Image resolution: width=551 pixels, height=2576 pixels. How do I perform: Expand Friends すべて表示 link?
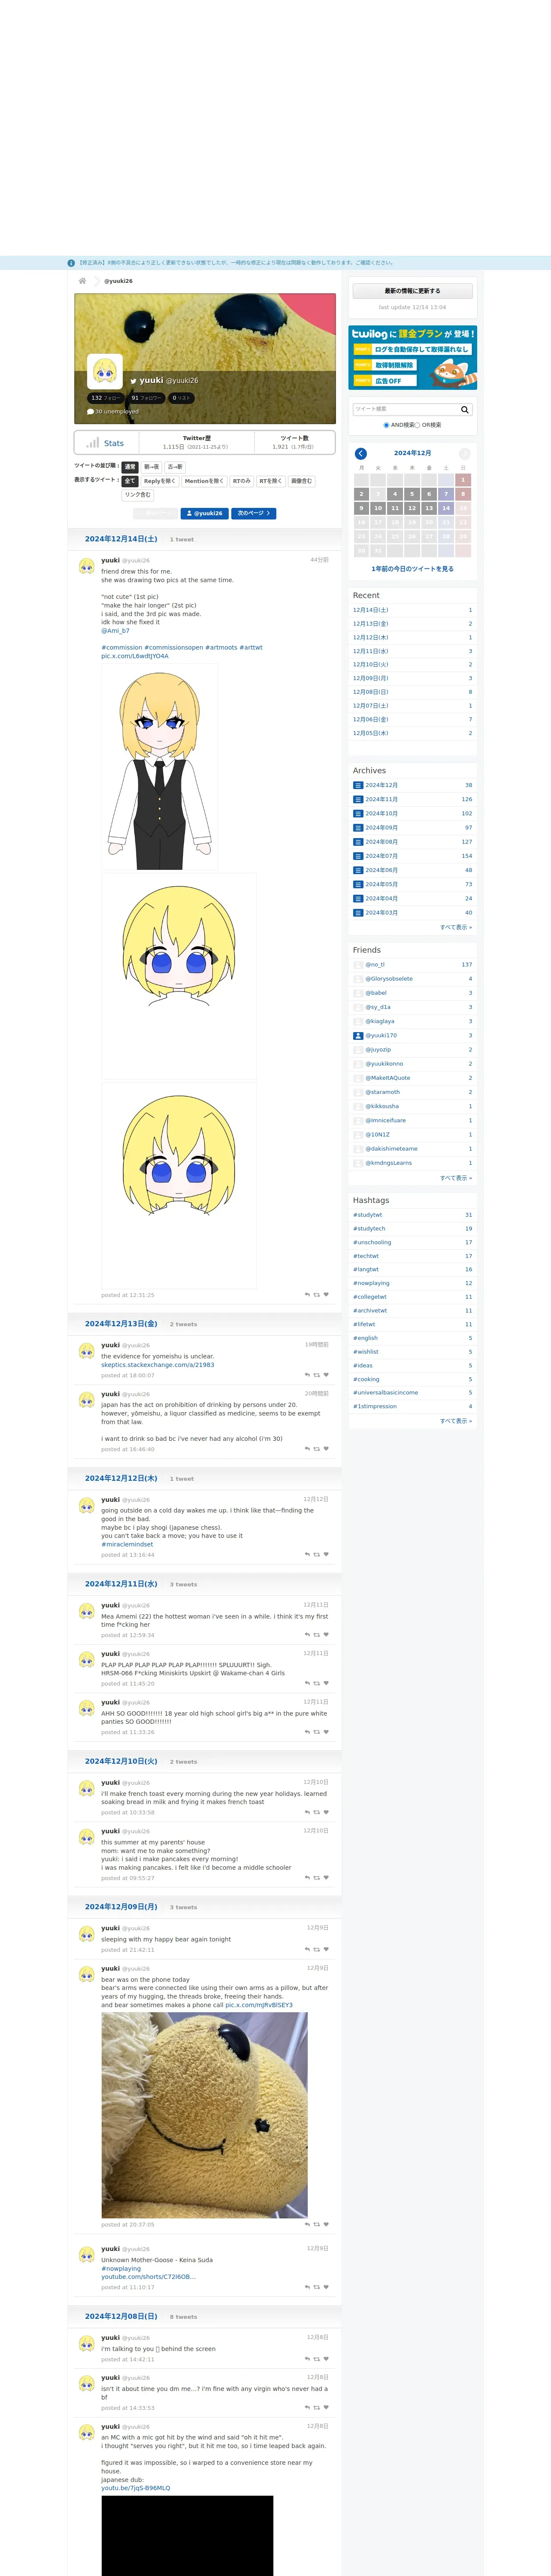456,1178
